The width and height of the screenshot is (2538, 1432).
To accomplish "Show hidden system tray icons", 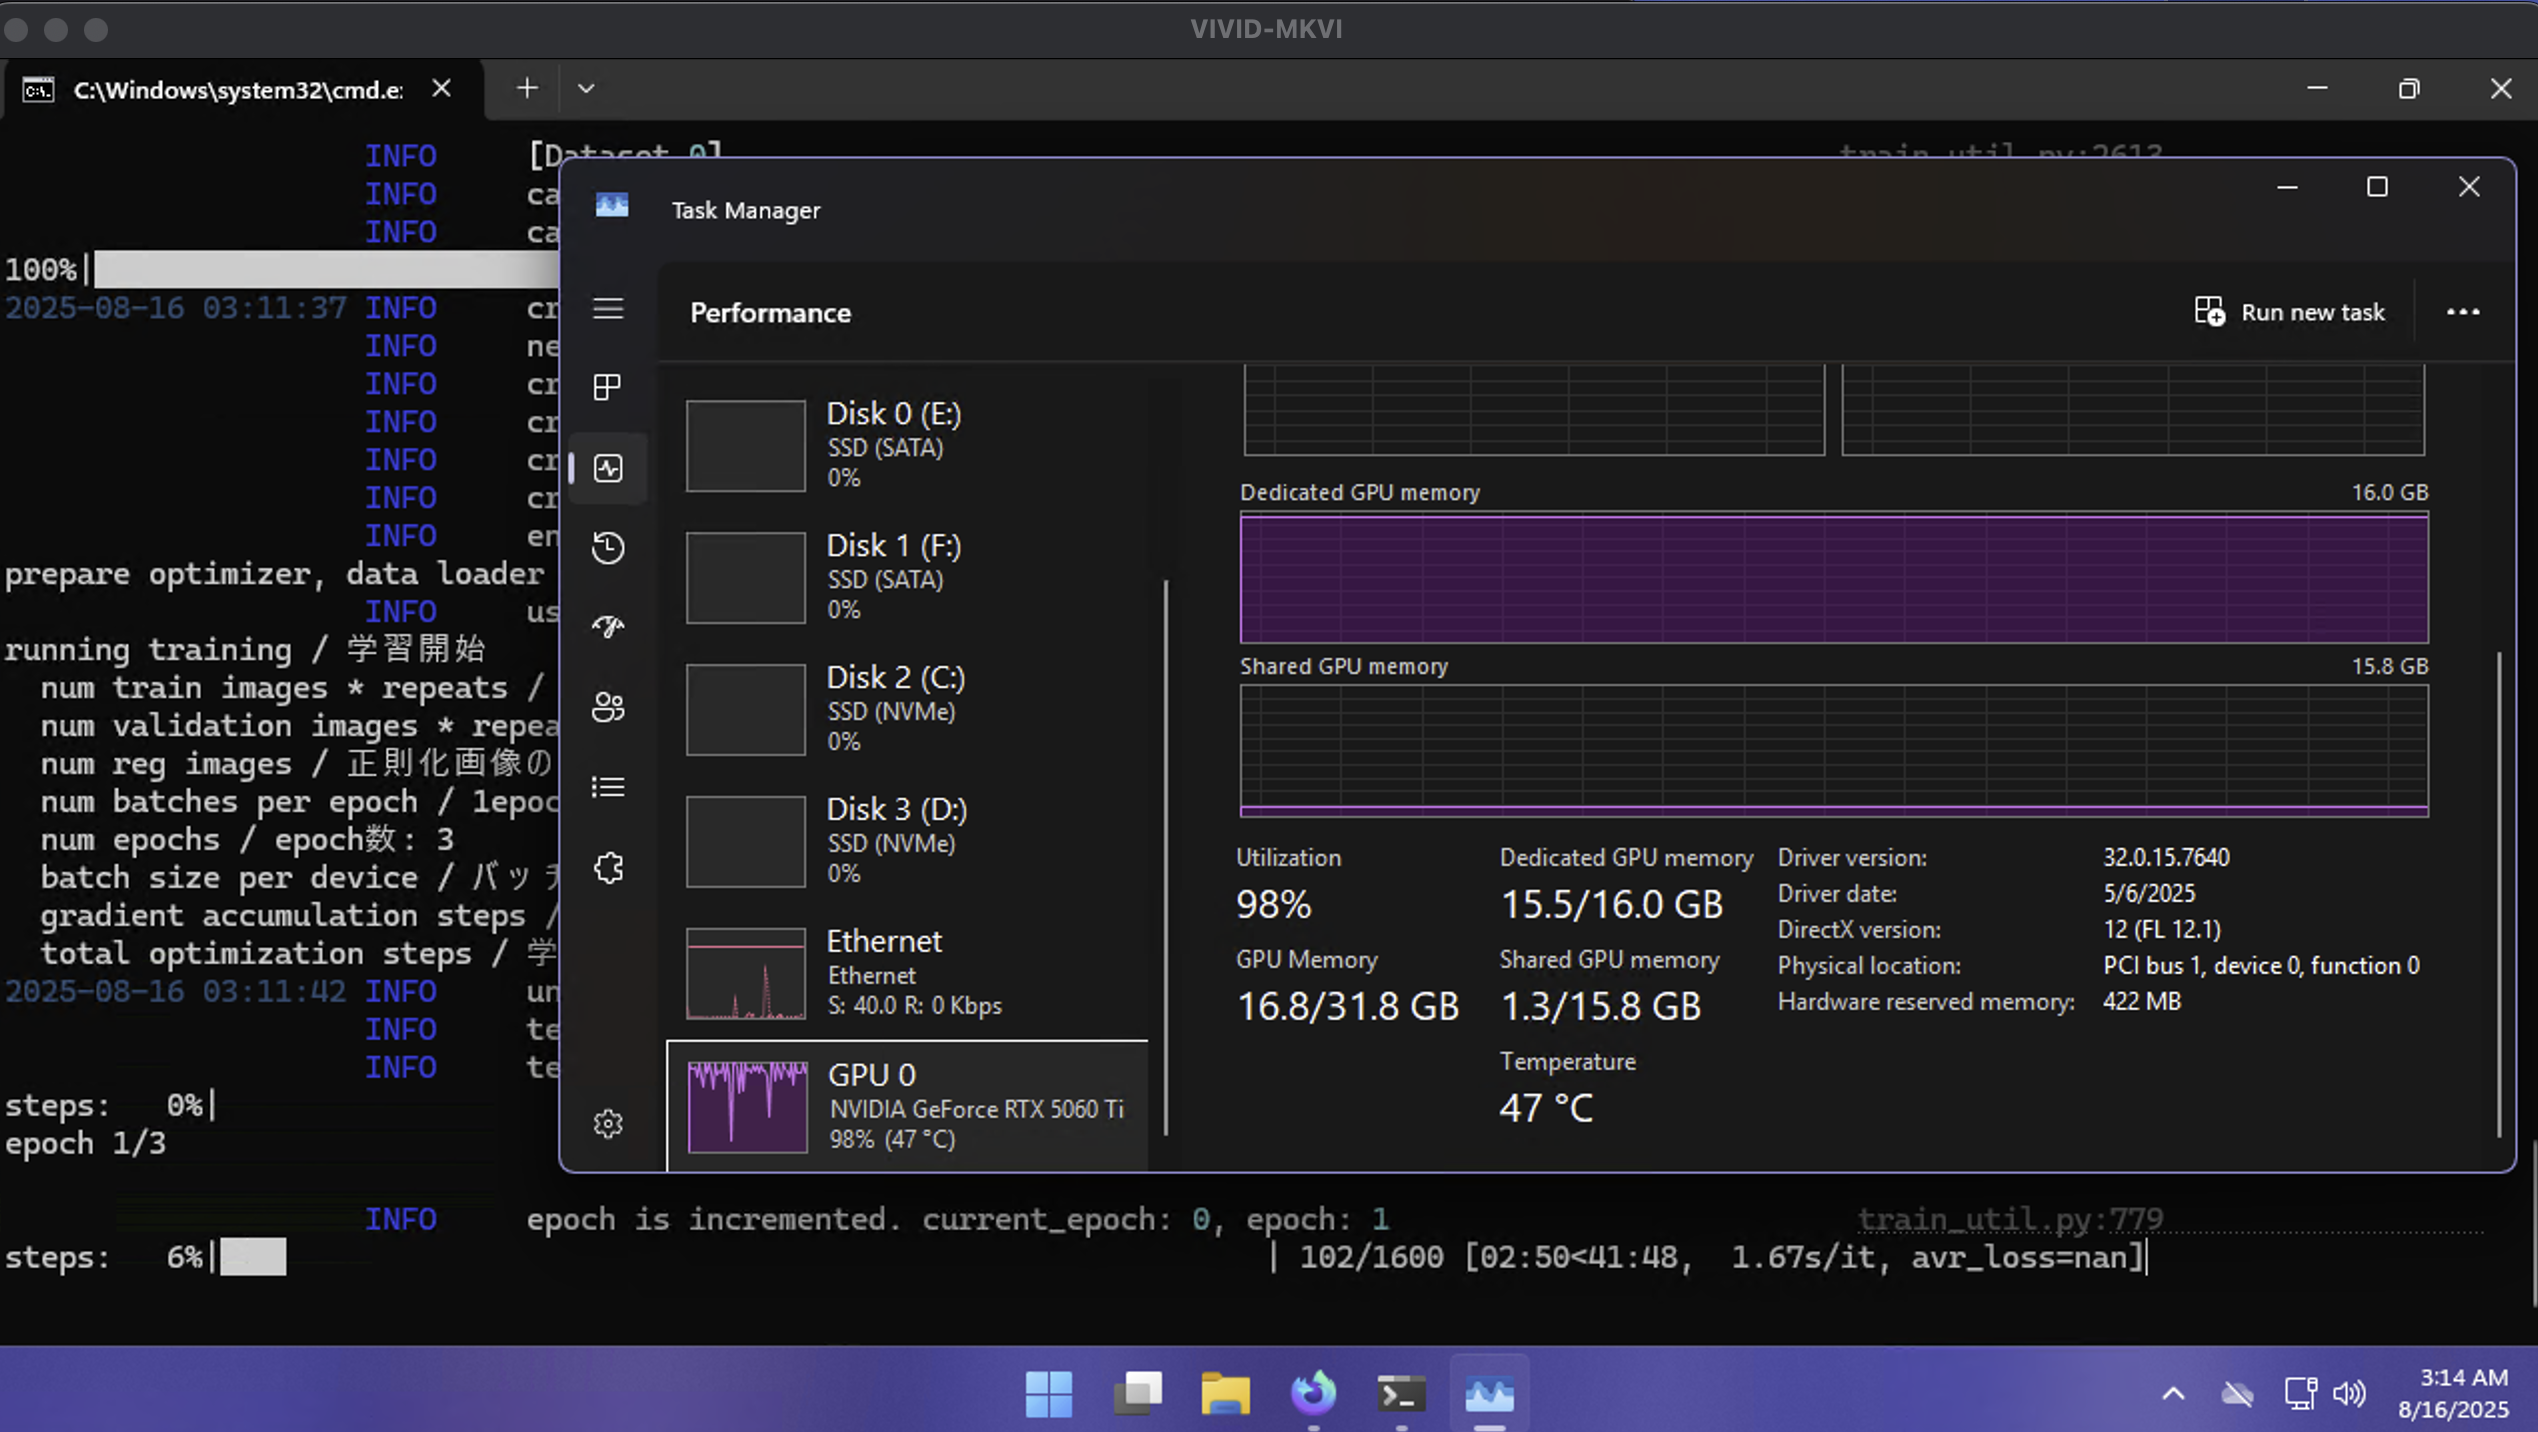I will point(2173,1393).
